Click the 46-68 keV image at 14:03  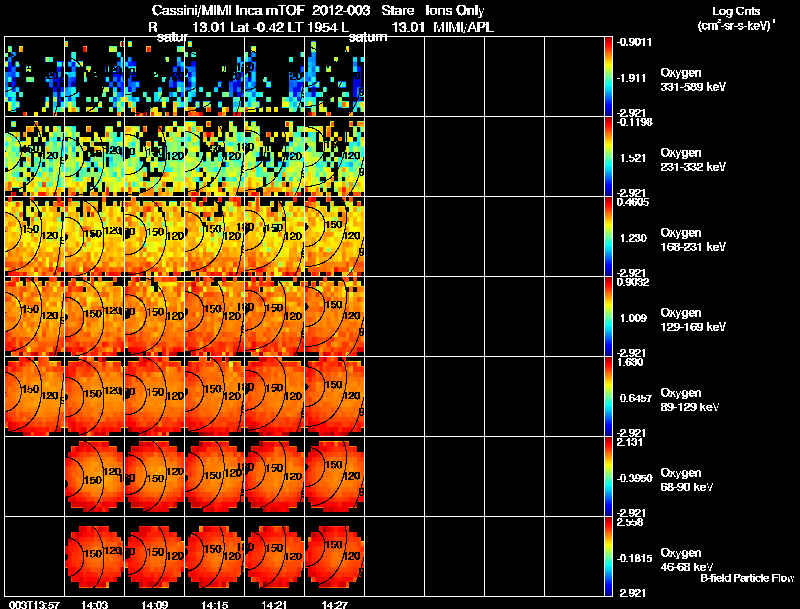(x=94, y=556)
